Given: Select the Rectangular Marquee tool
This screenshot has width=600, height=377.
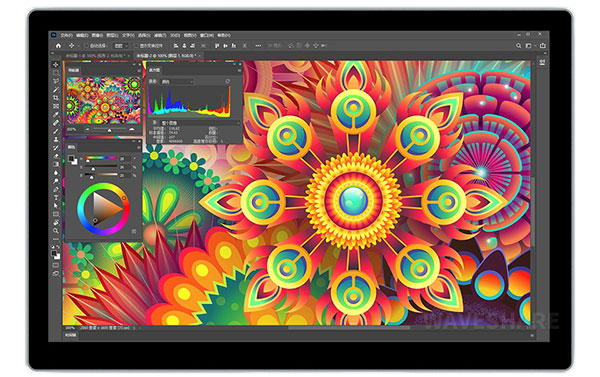Looking at the screenshot, I should click(56, 73).
